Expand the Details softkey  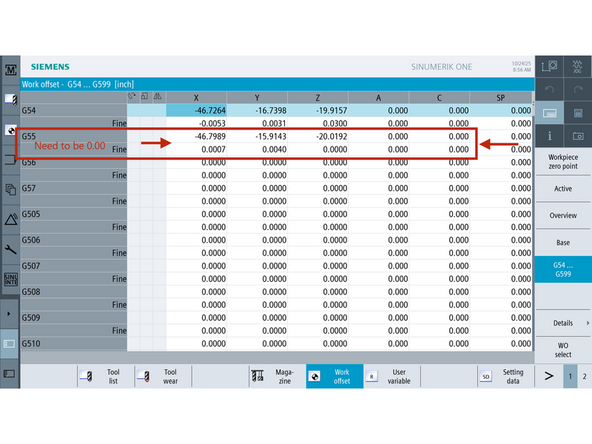563,323
